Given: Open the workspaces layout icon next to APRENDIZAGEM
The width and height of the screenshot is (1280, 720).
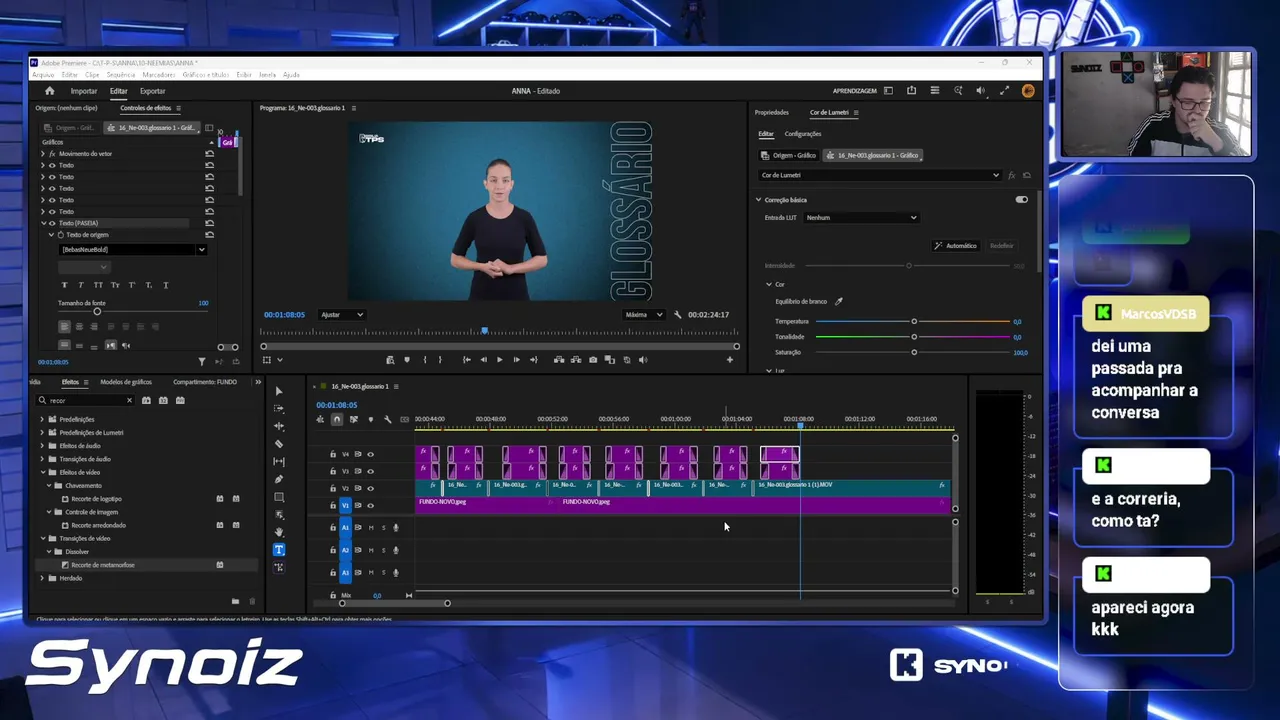Looking at the screenshot, I should (x=888, y=91).
